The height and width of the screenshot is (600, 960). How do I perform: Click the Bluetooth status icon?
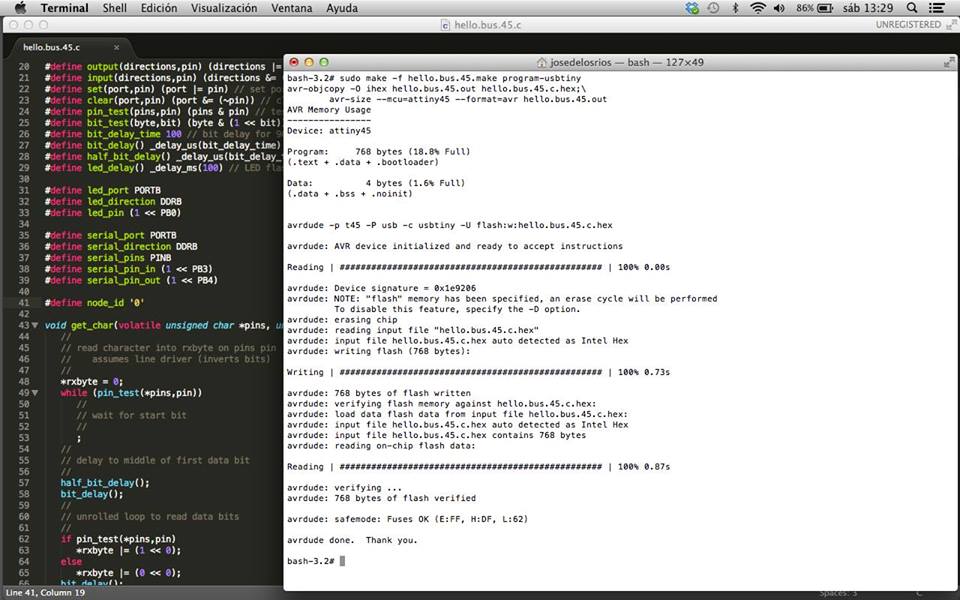735,8
